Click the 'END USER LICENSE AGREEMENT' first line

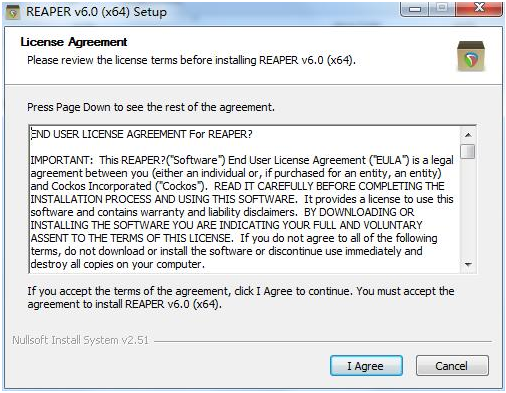(x=142, y=134)
